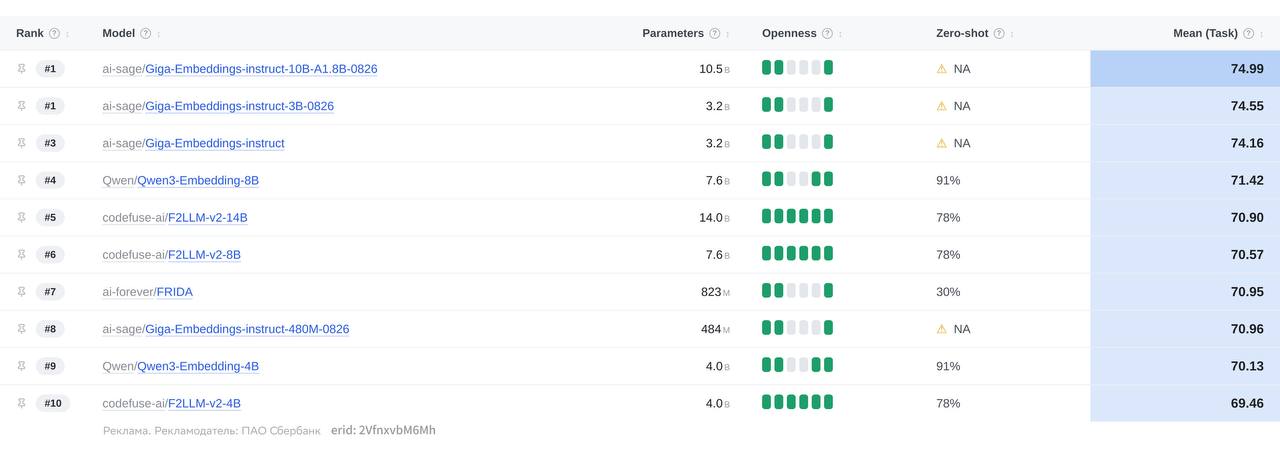Sort rows by Zero-shot percentage
This screenshot has height=451, width=1280.
tap(1012, 34)
